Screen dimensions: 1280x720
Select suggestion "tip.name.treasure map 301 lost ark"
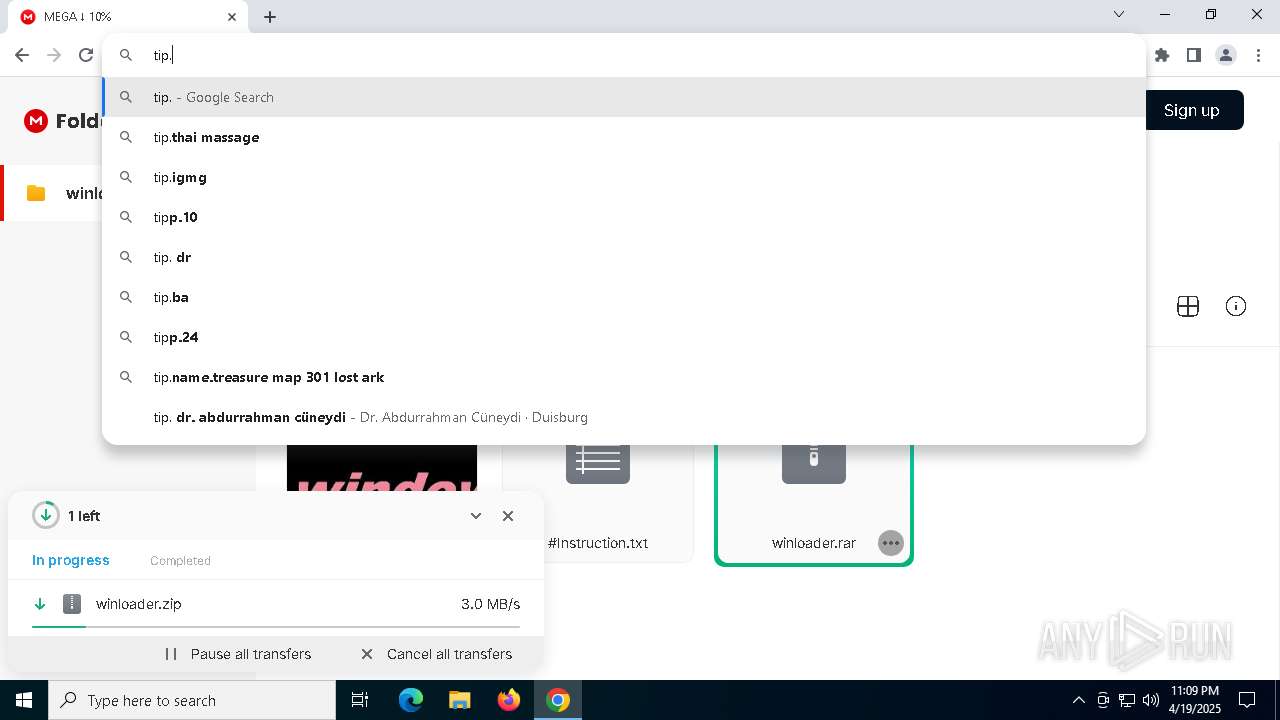pos(624,377)
